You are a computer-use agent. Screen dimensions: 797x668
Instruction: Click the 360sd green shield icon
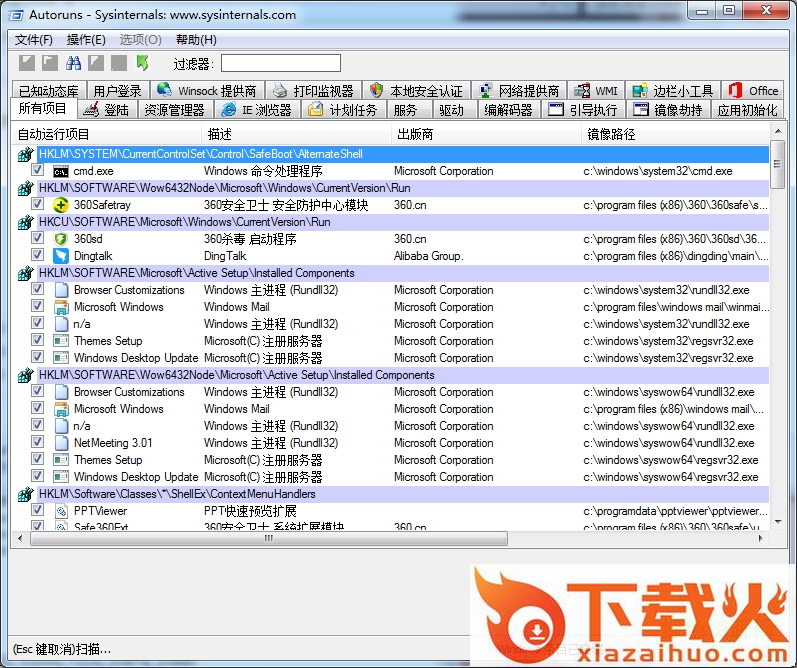click(61, 239)
